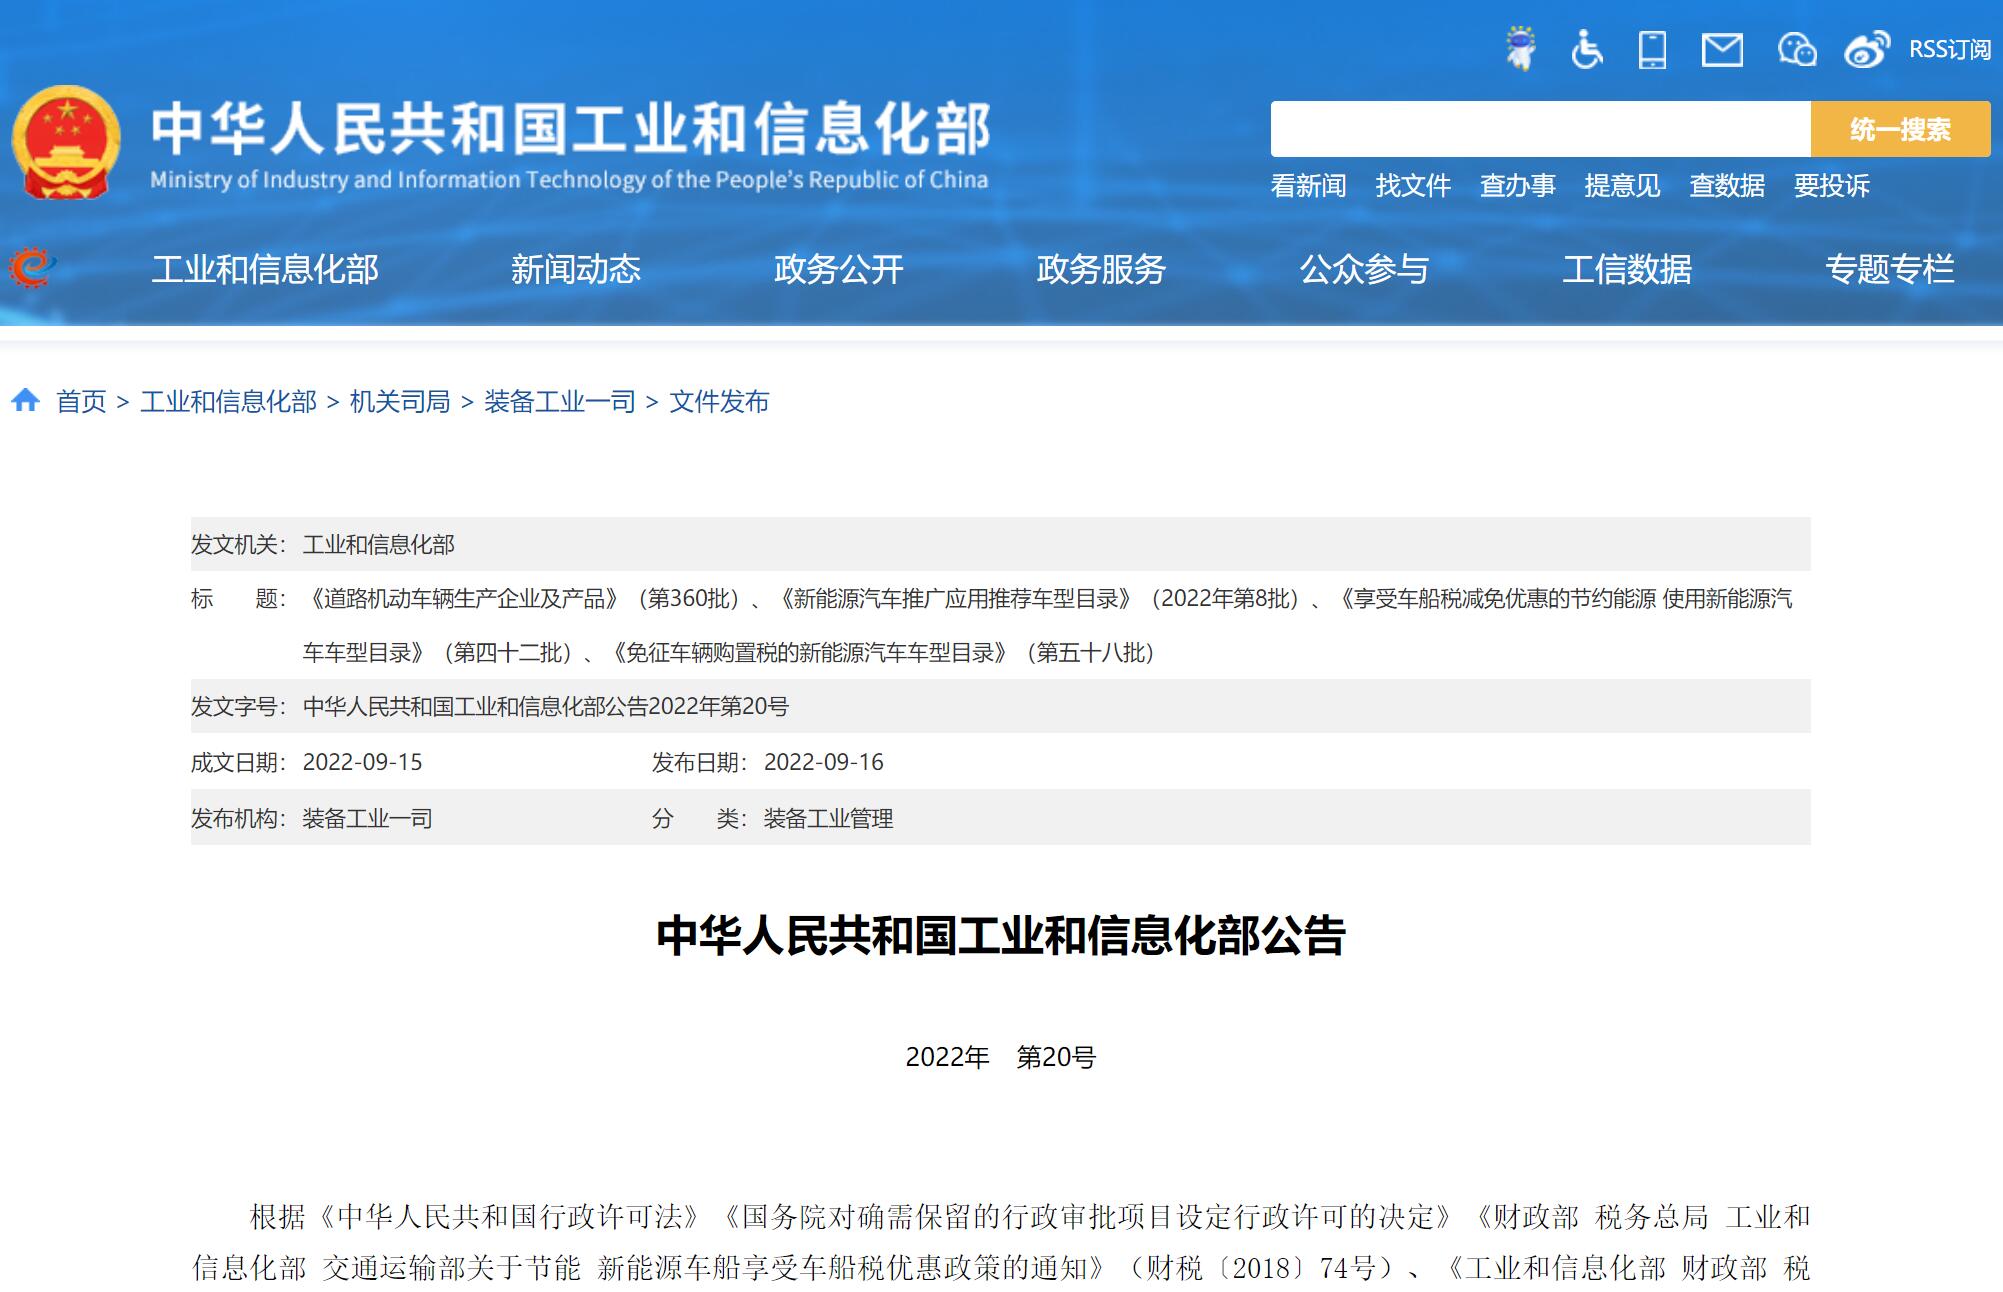Click the 分类 value 装备工业管理

point(829,819)
